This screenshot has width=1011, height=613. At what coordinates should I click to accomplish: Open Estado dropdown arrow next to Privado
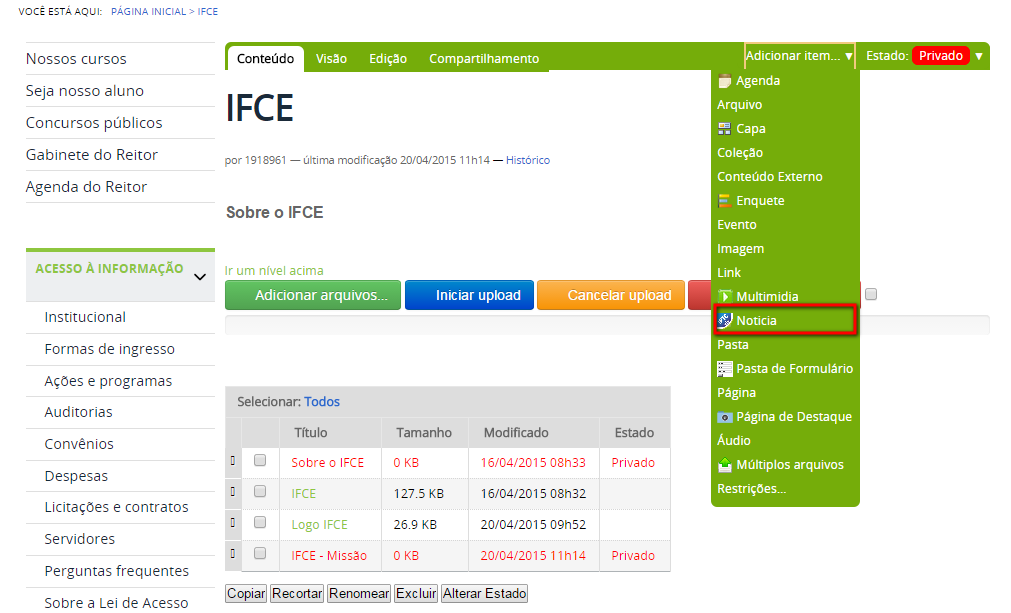[x=979, y=56]
